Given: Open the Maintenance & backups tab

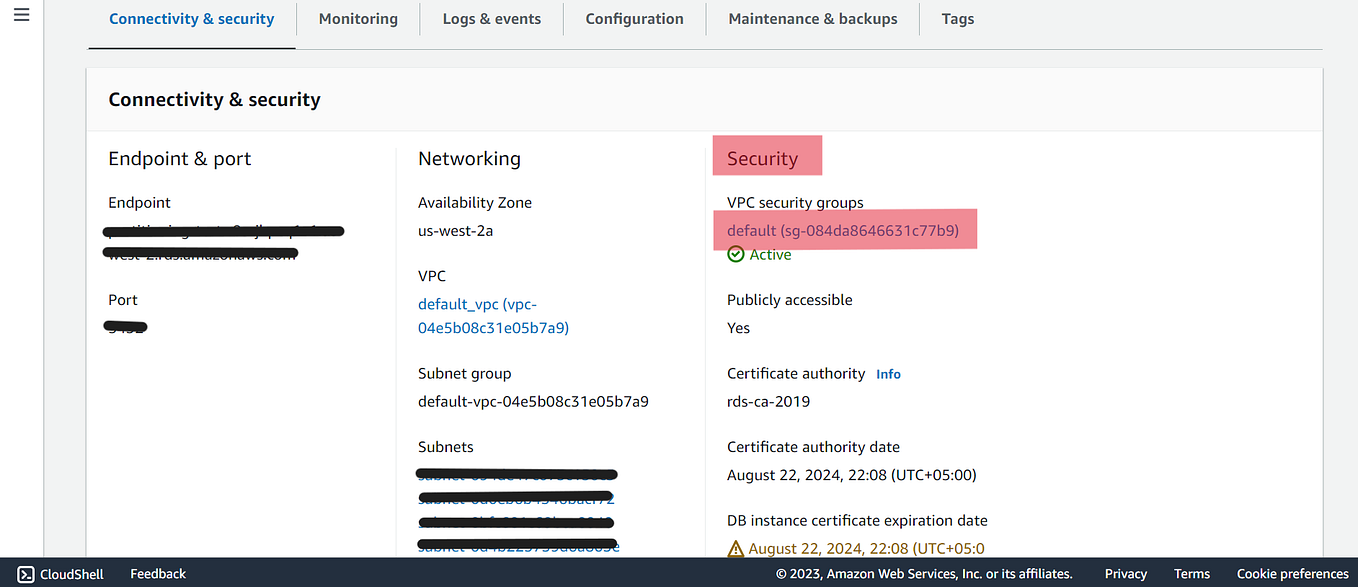Looking at the screenshot, I should (812, 18).
